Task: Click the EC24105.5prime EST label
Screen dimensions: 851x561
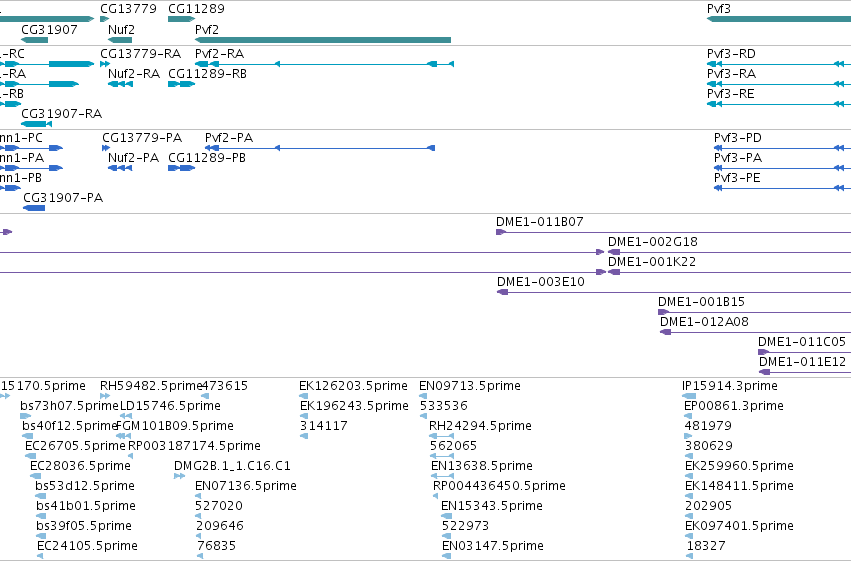Action: coord(87,547)
